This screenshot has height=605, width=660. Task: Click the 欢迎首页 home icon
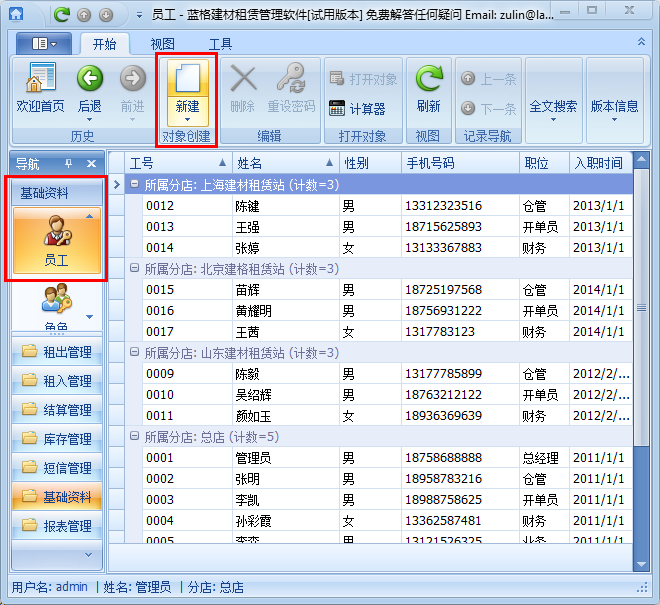click(40, 82)
